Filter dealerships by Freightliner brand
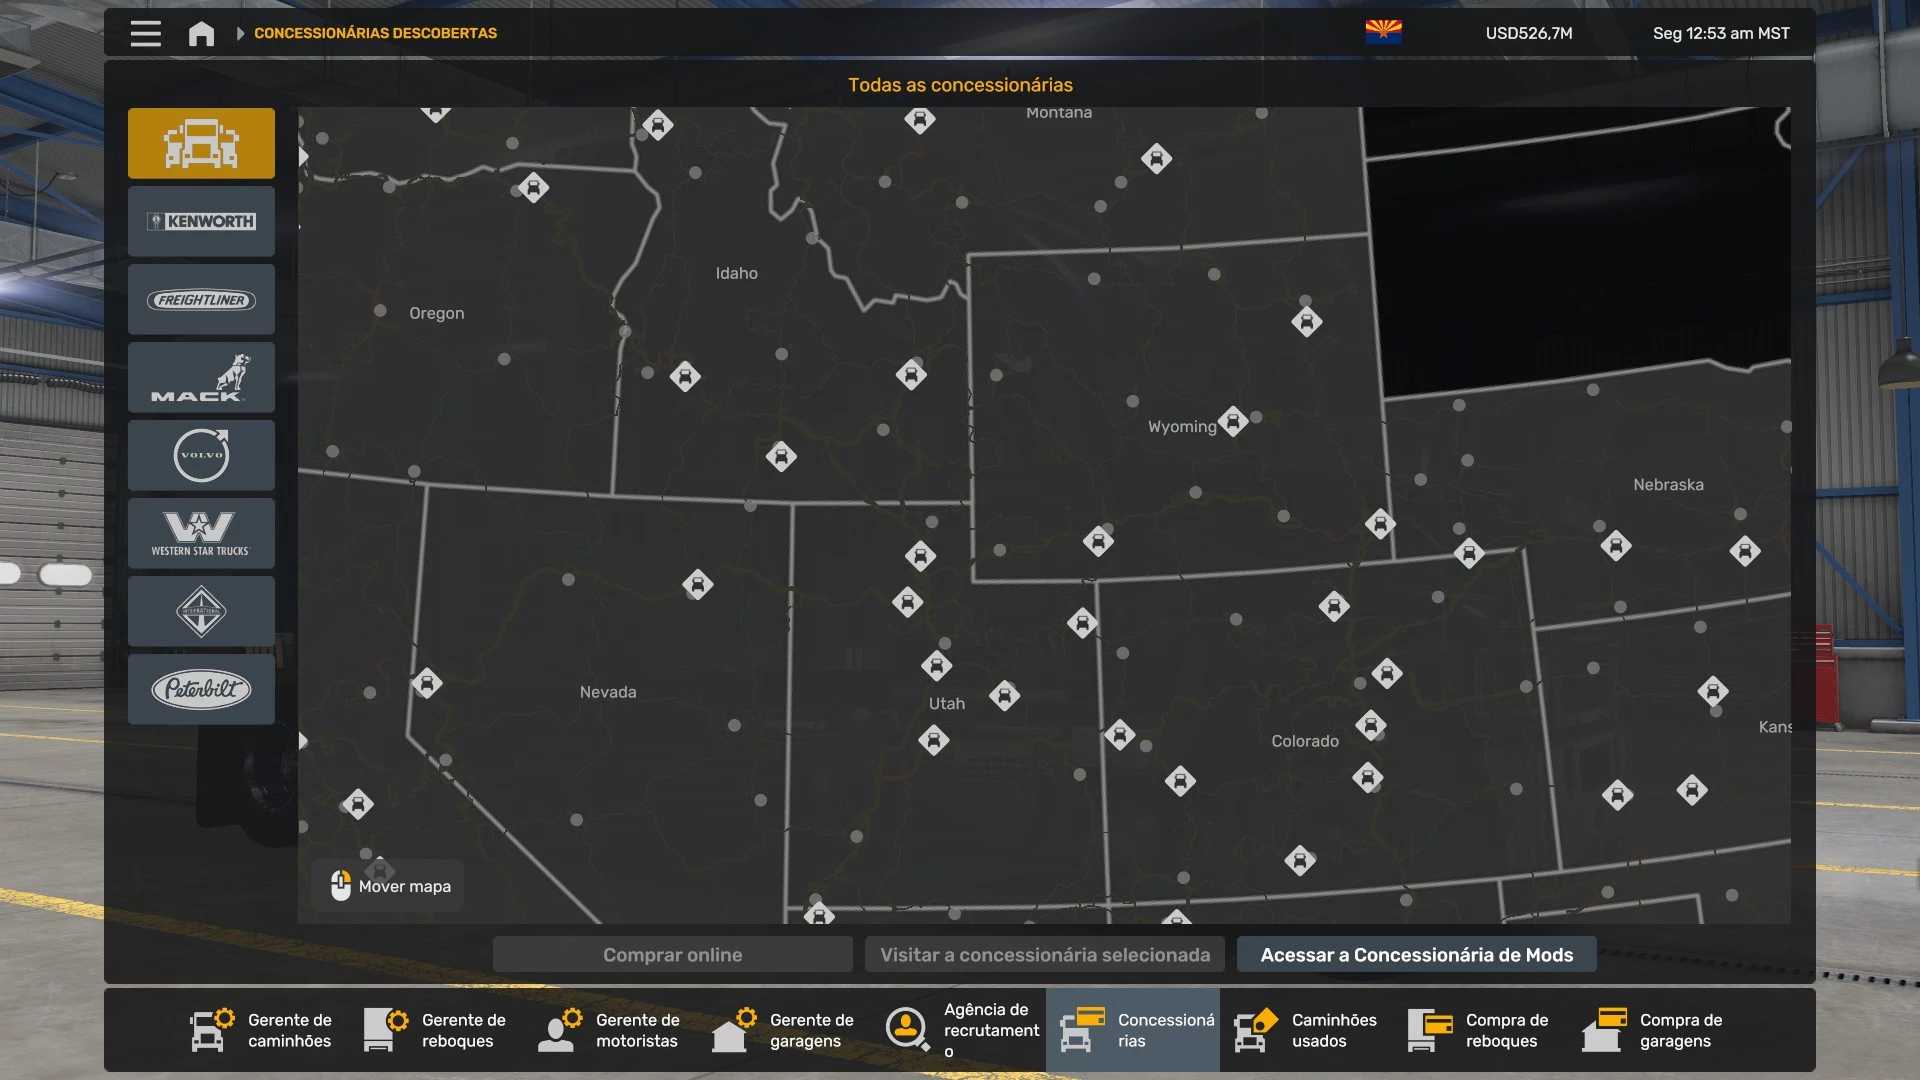This screenshot has width=1920, height=1080. 201,299
